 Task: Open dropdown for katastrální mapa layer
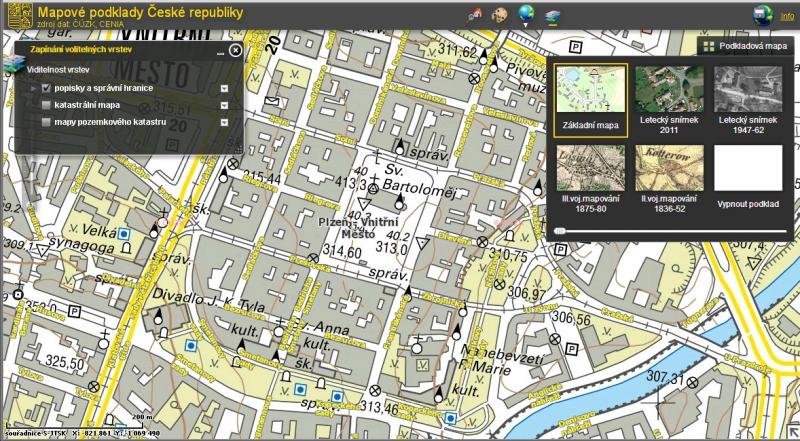click(x=225, y=105)
